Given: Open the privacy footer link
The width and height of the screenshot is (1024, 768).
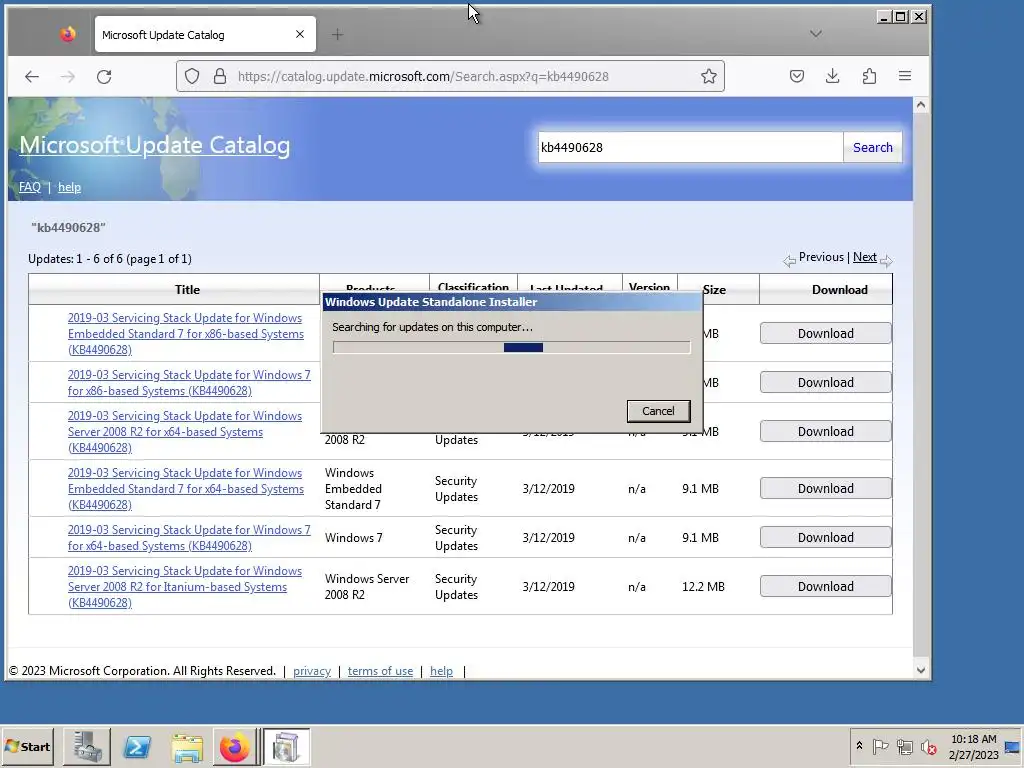Looking at the screenshot, I should pos(312,671).
